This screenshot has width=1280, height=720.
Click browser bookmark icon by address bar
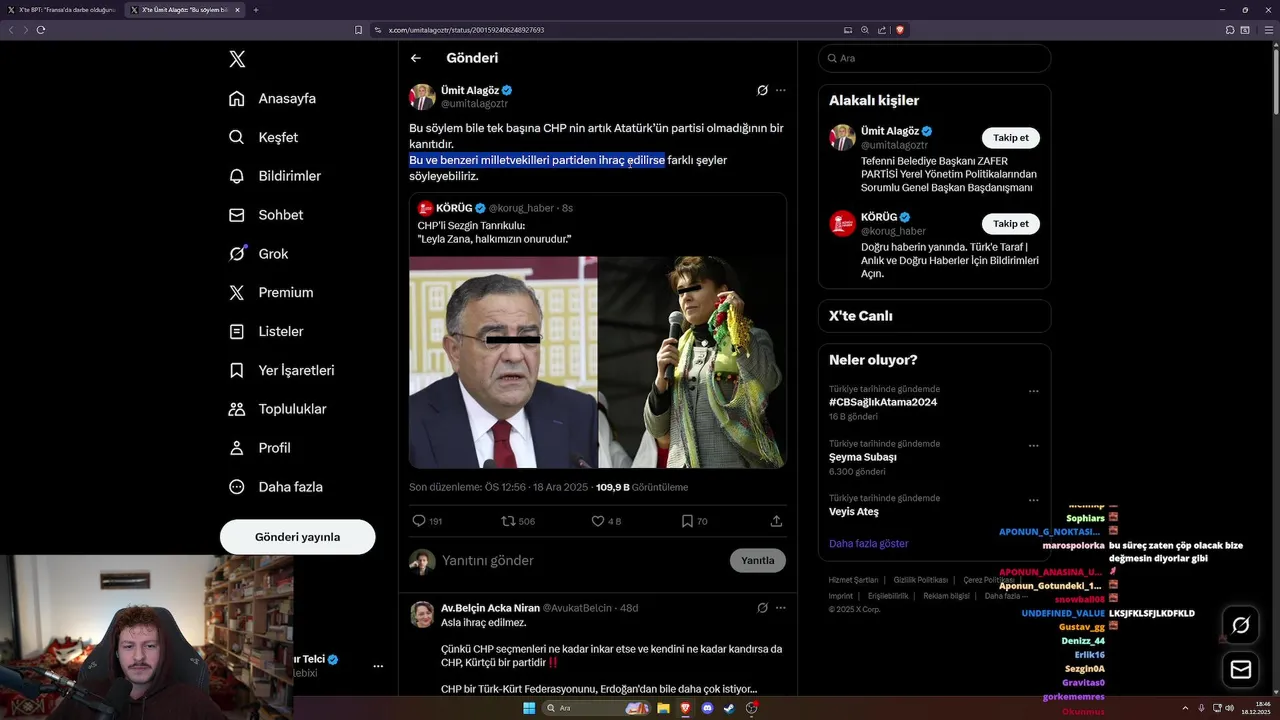click(358, 30)
